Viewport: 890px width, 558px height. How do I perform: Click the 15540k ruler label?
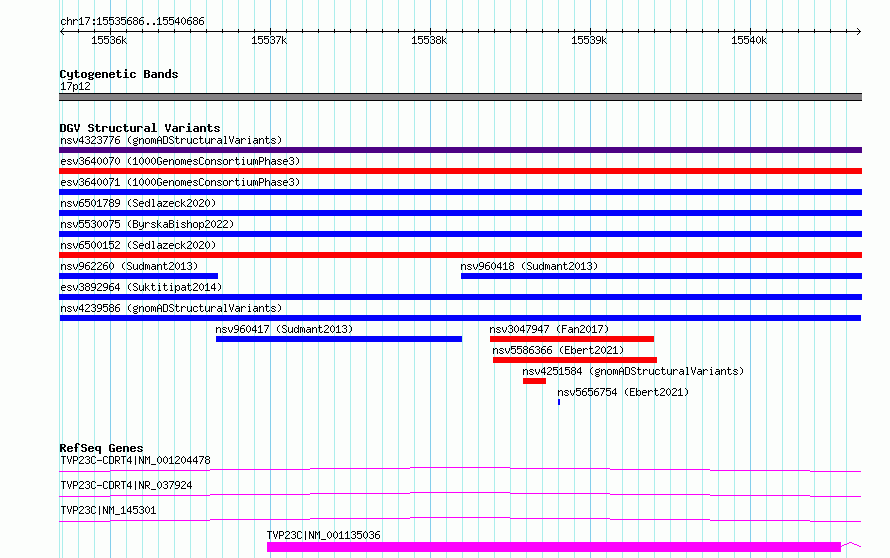[749, 40]
